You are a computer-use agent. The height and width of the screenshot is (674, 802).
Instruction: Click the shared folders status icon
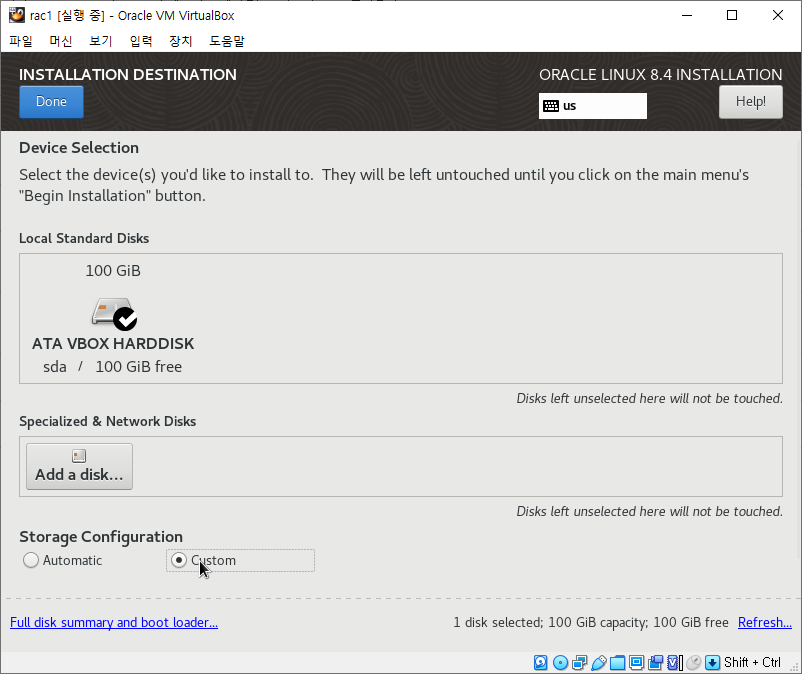617,663
